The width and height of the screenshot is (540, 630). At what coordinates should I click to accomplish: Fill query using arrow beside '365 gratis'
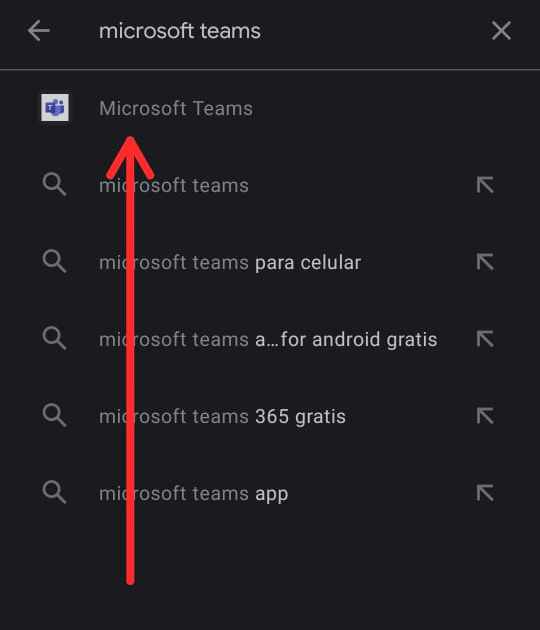(485, 416)
